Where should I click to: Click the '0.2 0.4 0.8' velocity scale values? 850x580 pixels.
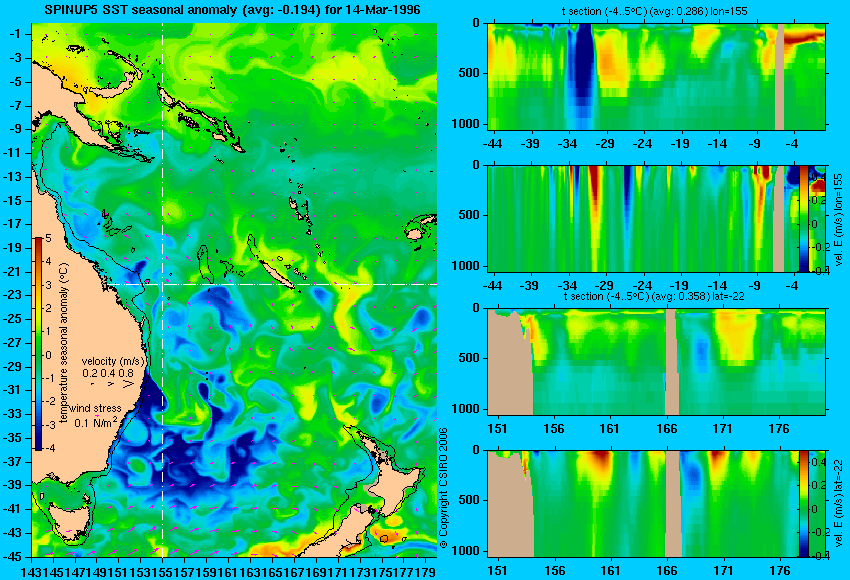108,373
